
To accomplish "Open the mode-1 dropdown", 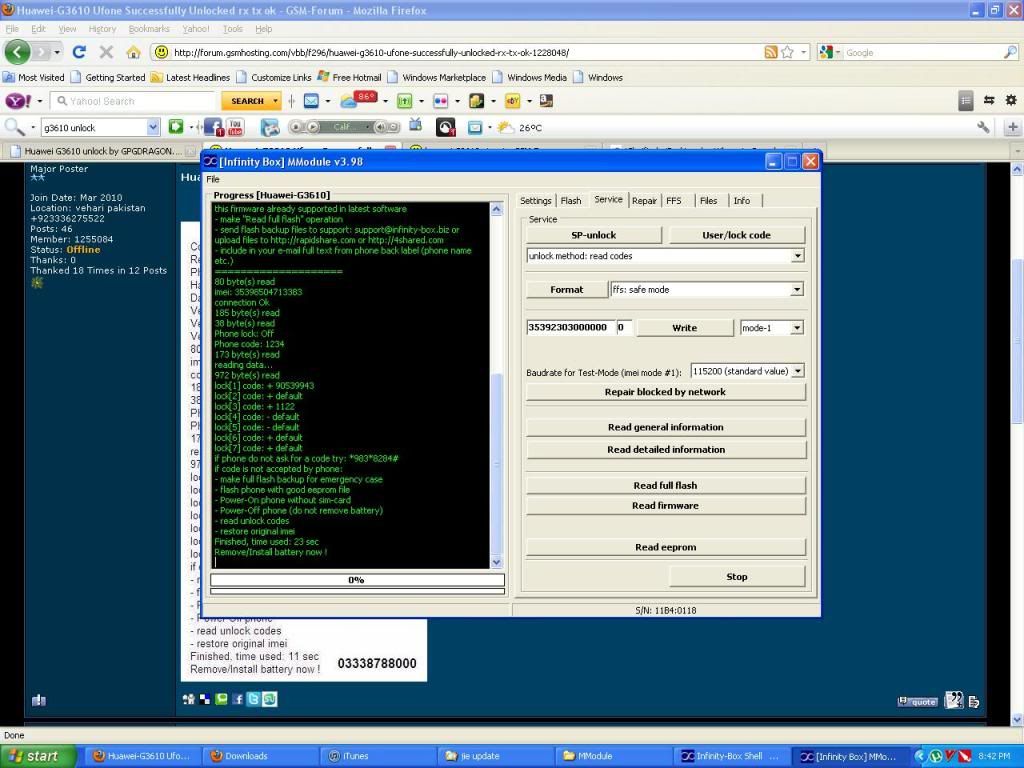I will [x=797, y=328].
